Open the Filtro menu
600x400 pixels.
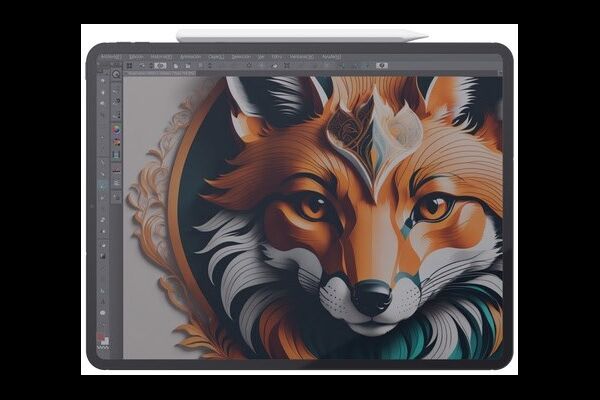point(276,57)
